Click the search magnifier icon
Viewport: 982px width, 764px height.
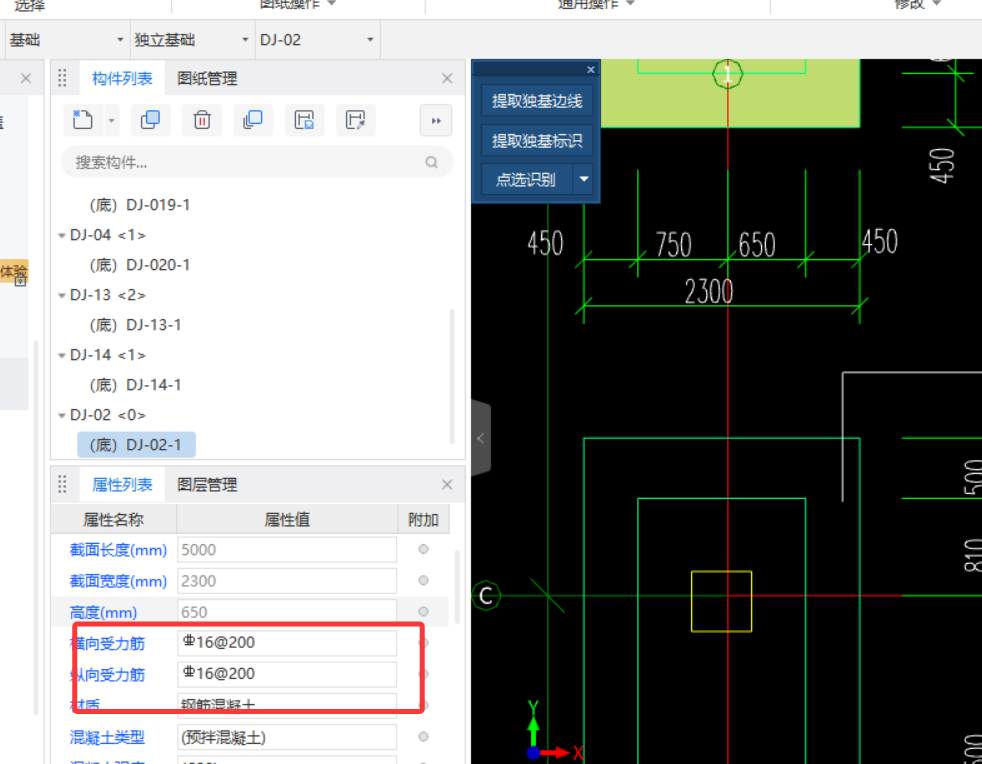tap(432, 162)
